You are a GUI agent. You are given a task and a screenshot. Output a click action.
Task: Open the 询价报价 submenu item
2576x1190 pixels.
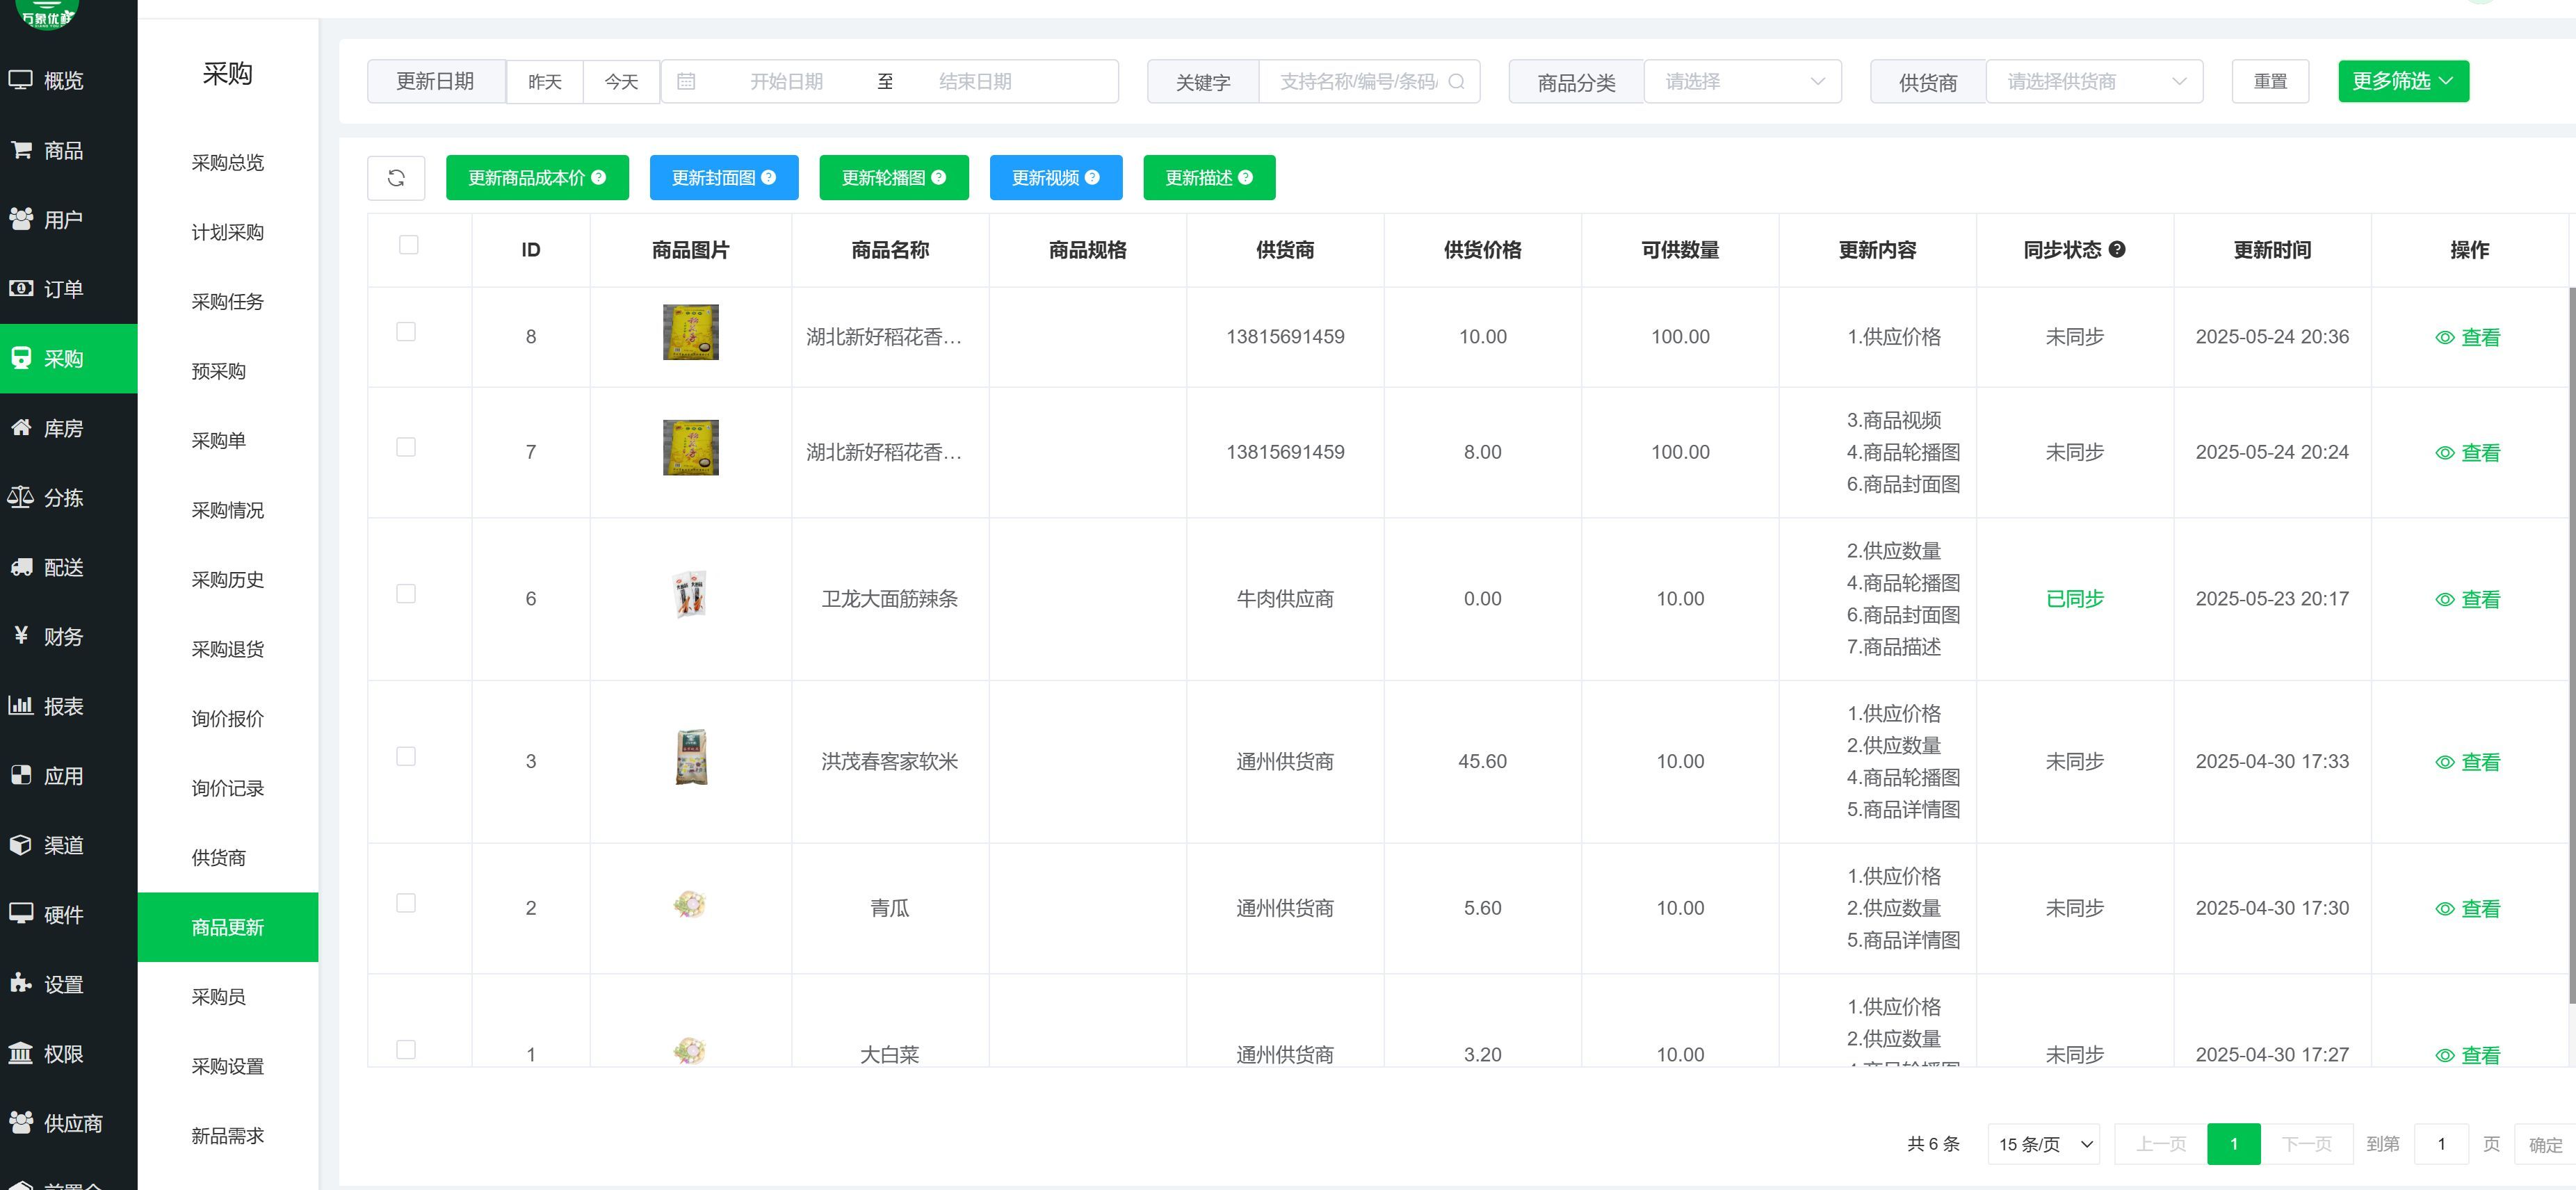[x=228, y=719]
